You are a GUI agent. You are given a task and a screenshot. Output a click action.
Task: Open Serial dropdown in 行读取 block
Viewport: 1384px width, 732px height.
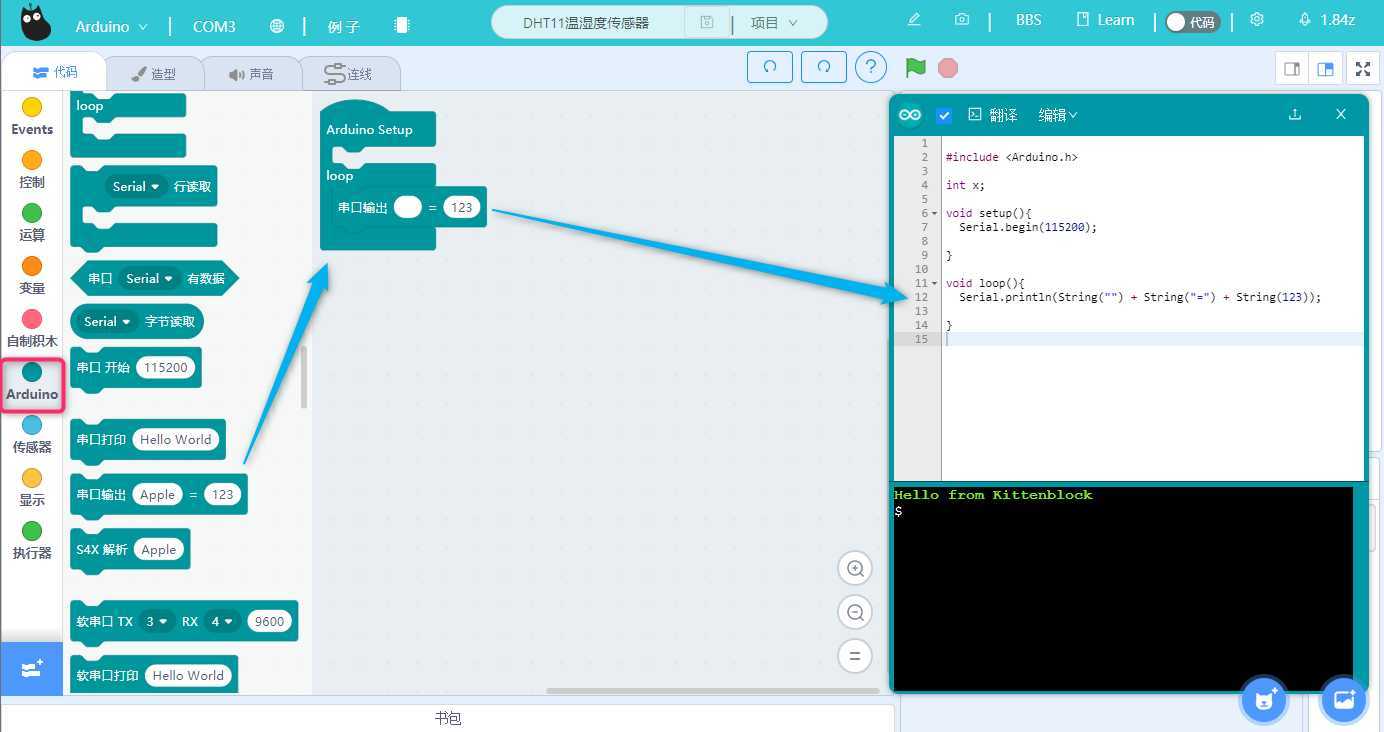point(138,186)
